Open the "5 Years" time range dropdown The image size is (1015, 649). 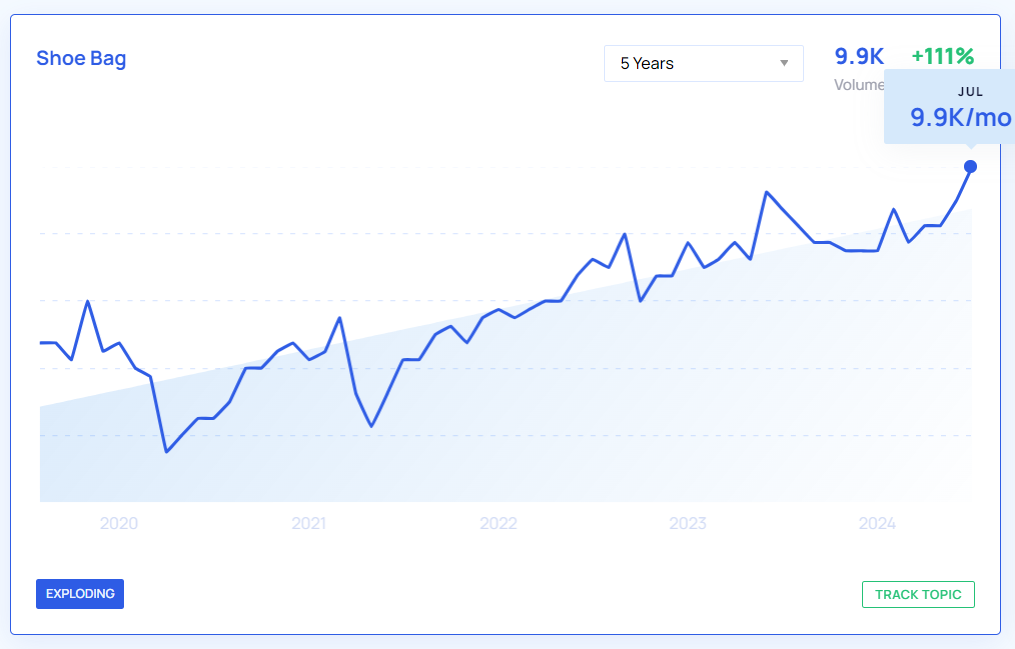703,64
